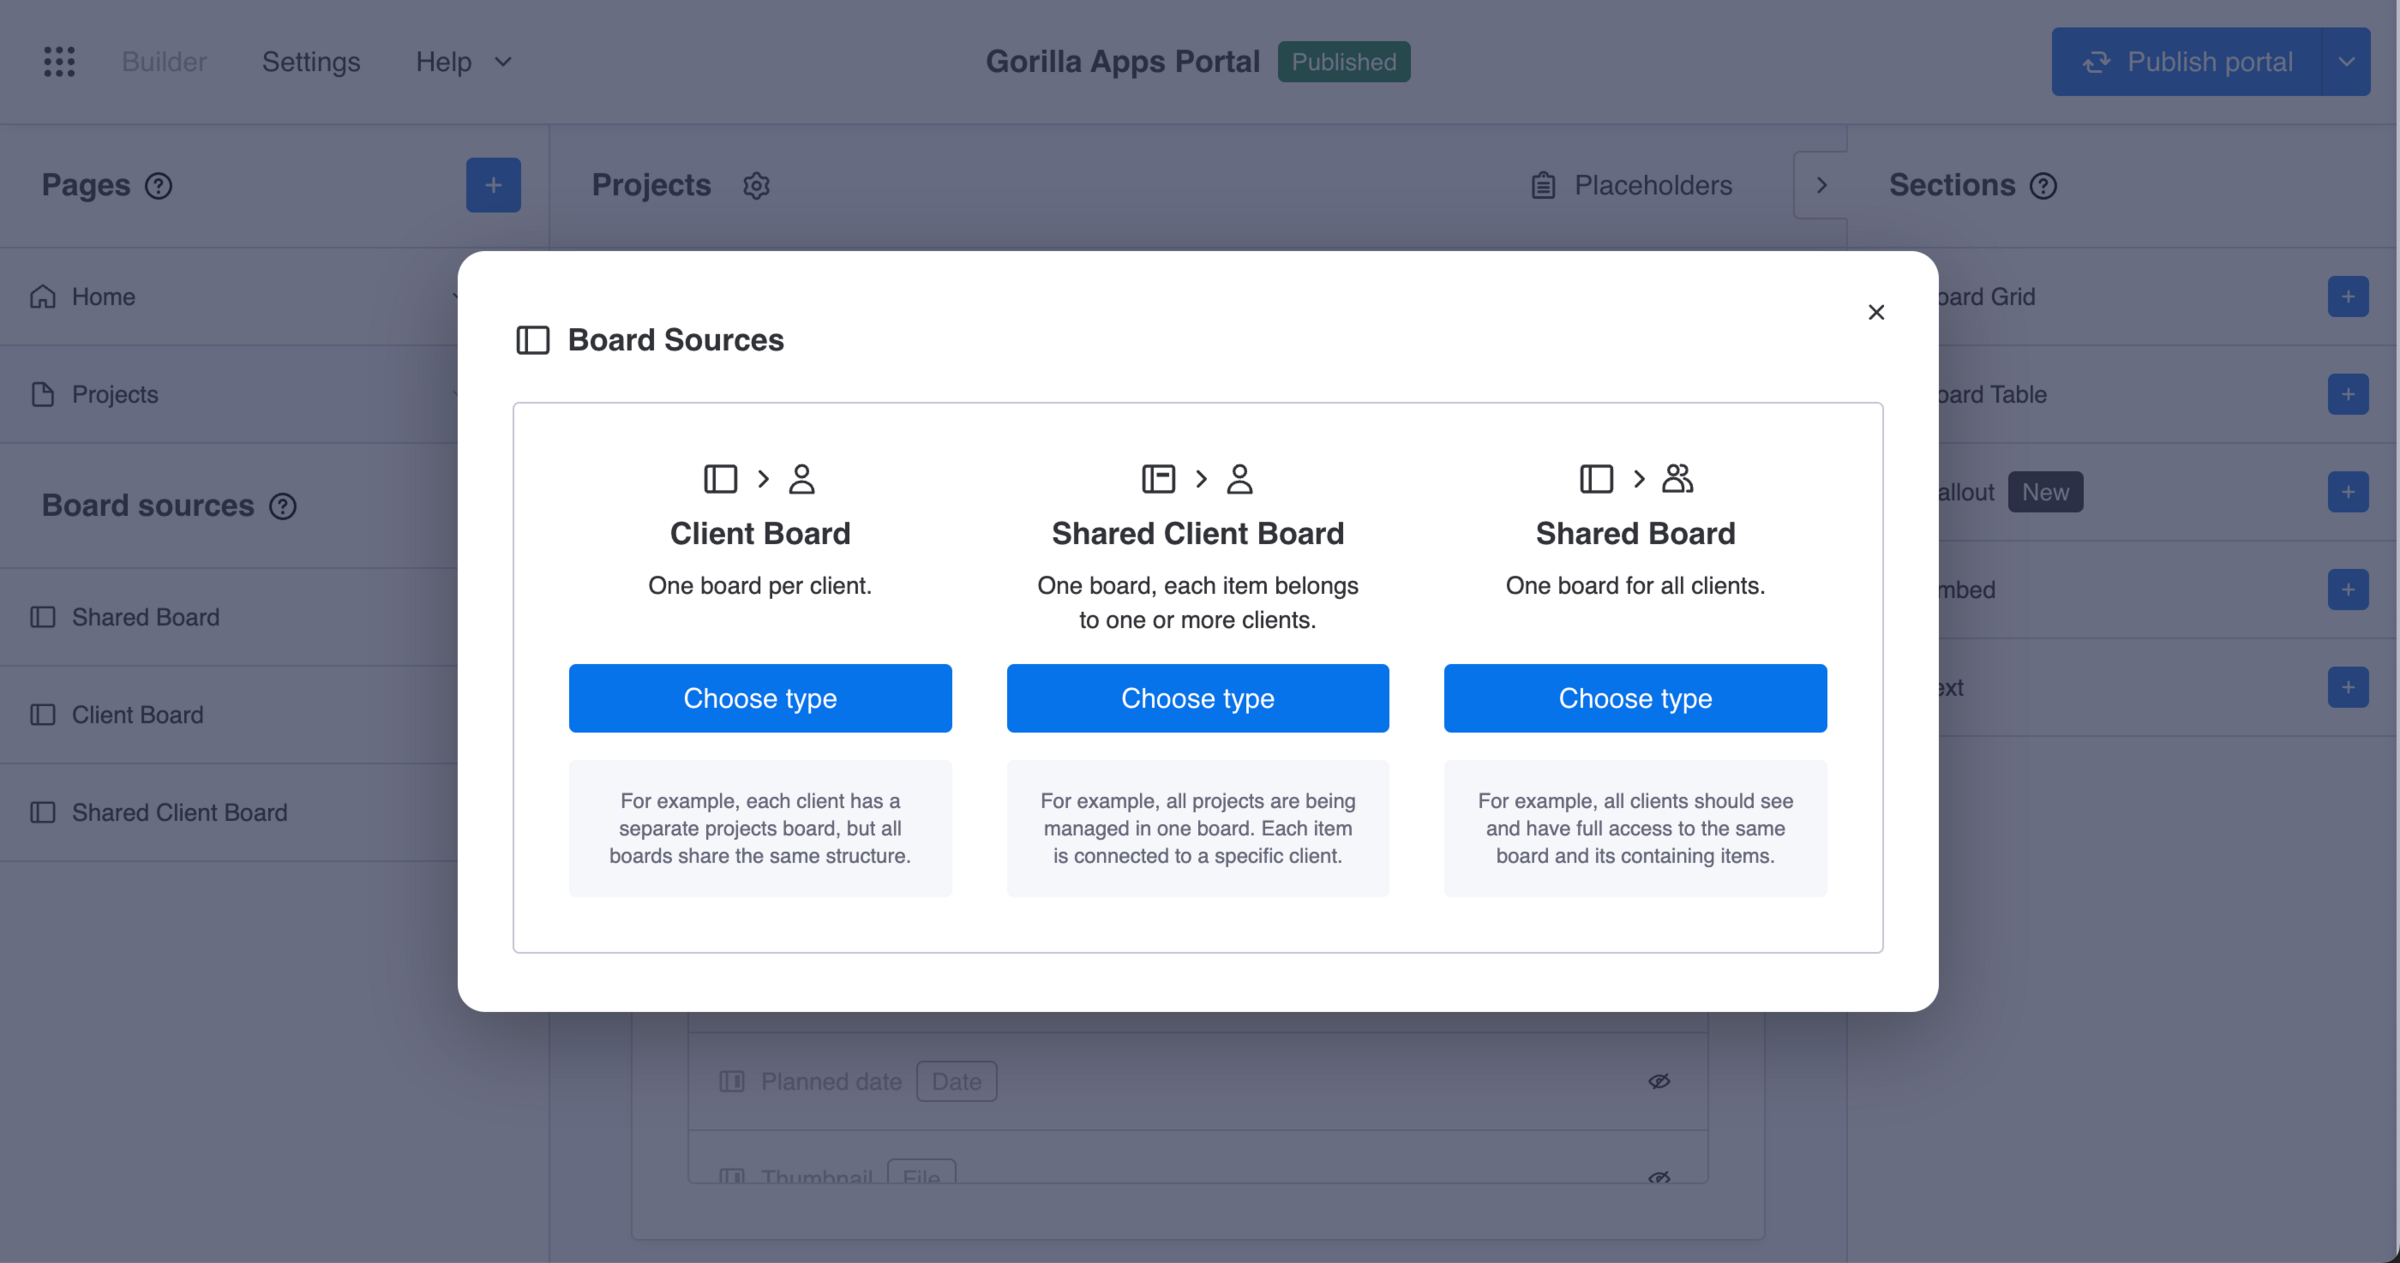Click the Gorilla Apps Portal title
The image size is (2400, 1263).
pos(1122,62)
